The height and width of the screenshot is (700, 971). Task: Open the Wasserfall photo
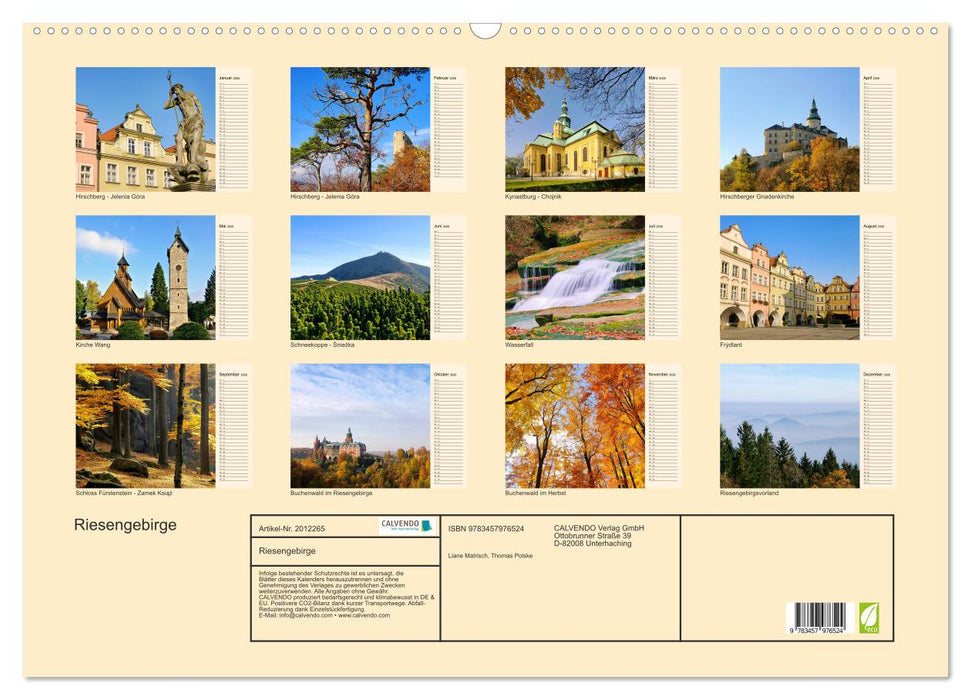pos(573,280)
